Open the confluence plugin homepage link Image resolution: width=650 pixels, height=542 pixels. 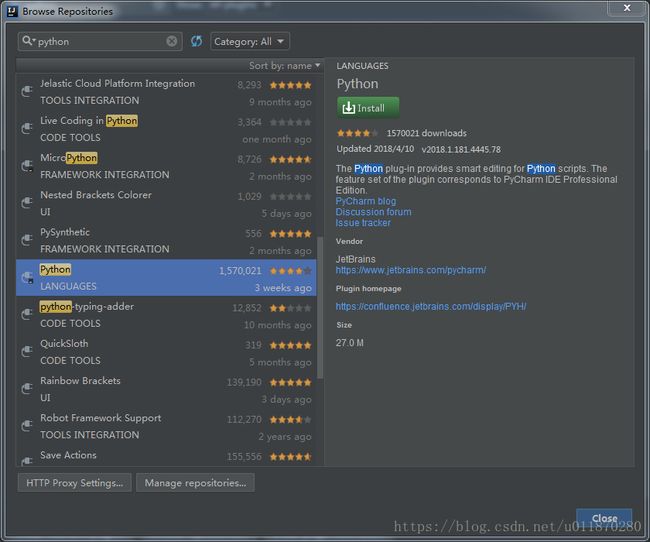pos(431,306)
